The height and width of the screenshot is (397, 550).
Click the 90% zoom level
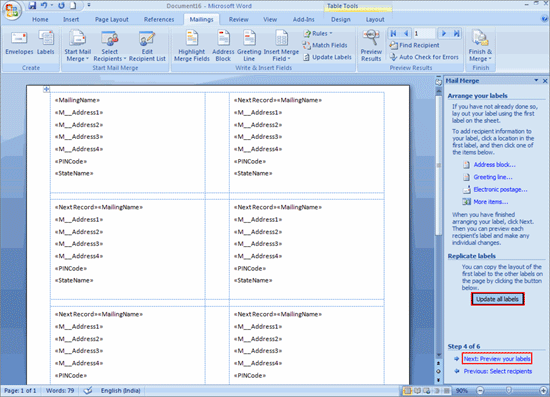point(462,390)
